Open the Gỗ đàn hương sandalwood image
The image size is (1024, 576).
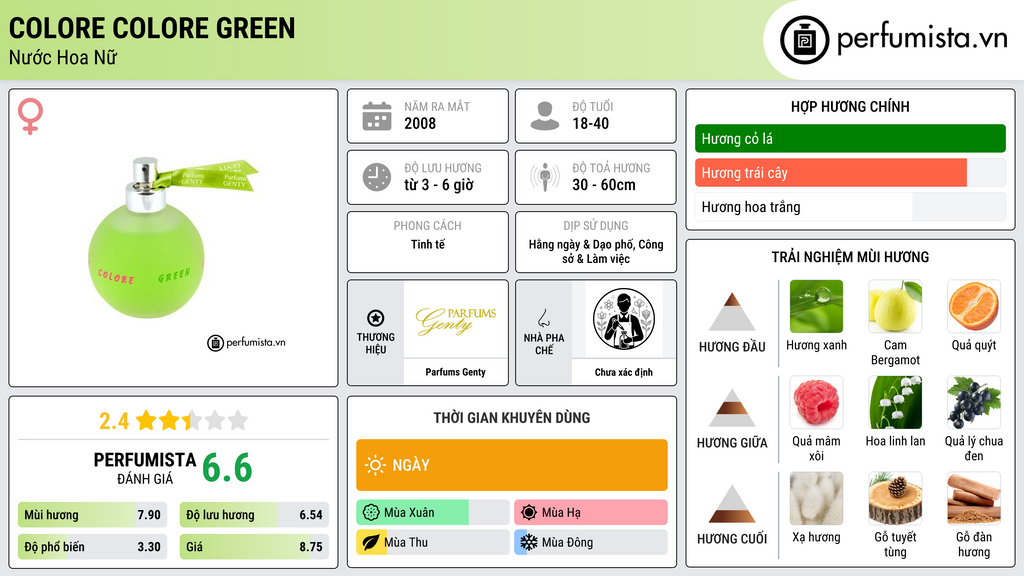974,498
